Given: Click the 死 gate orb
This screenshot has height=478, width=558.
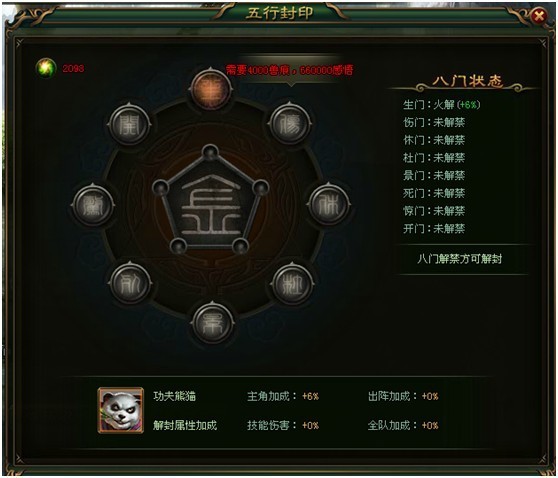Looking at the screenshot, I should [x=131, y=283].
